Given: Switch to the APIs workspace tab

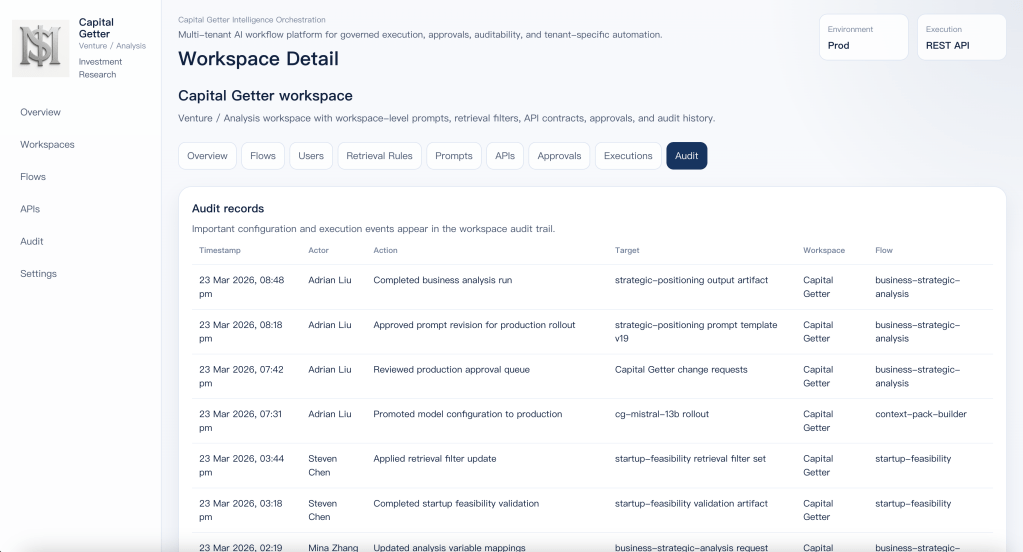Looking at the screenshot, I should tap(505, 156).
